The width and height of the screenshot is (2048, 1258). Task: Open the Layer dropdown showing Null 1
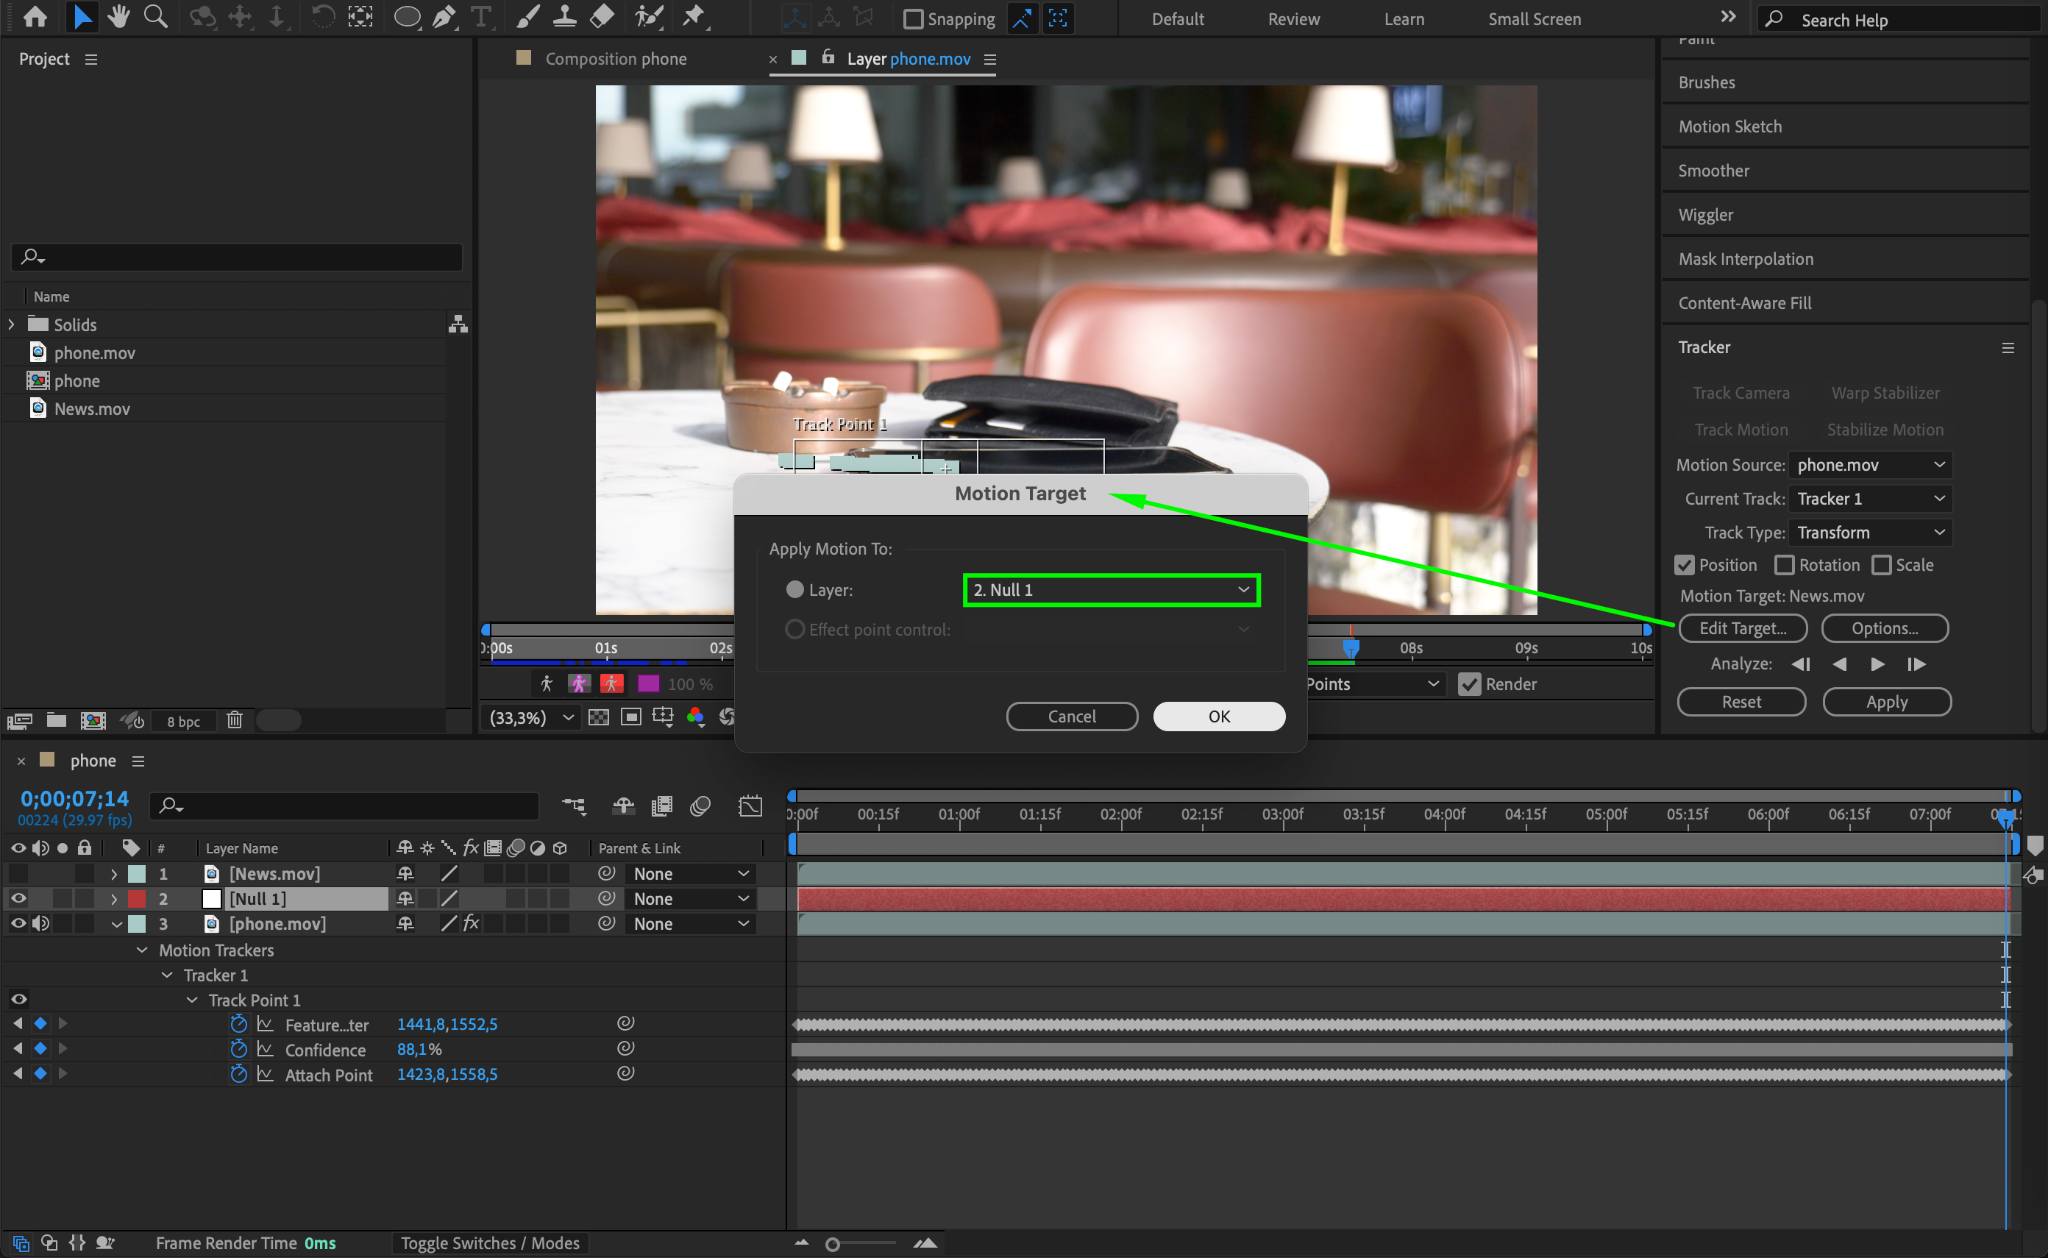click(x=1111, y=590)
